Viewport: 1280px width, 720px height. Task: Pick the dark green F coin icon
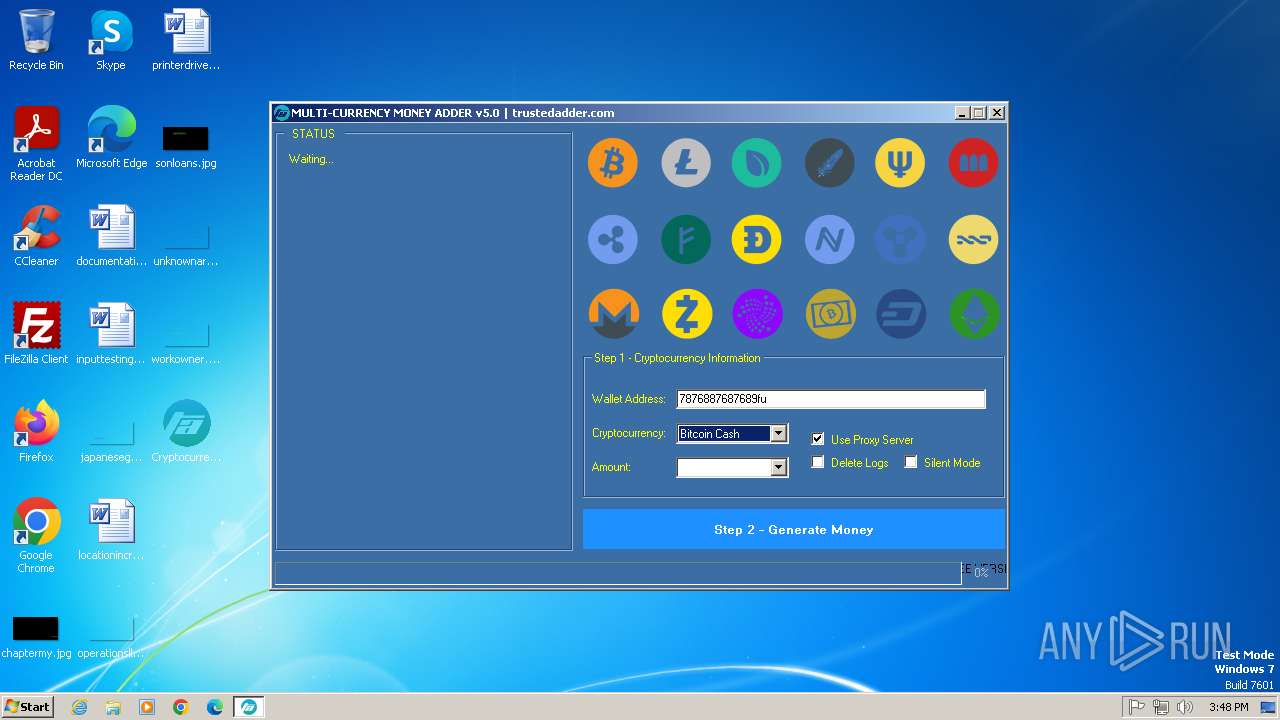[686, 239]
